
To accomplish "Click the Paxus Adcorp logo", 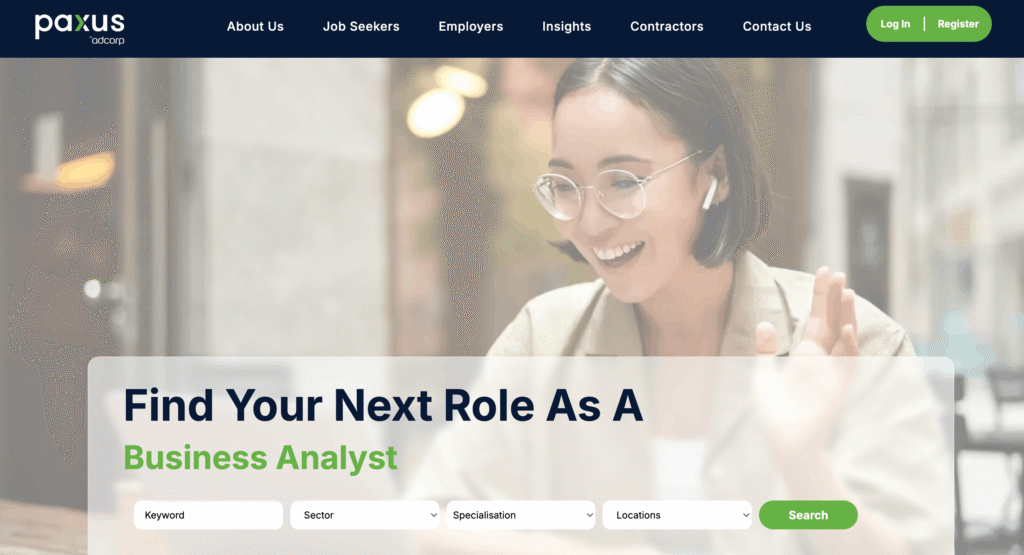I will (x=80, y=29).
